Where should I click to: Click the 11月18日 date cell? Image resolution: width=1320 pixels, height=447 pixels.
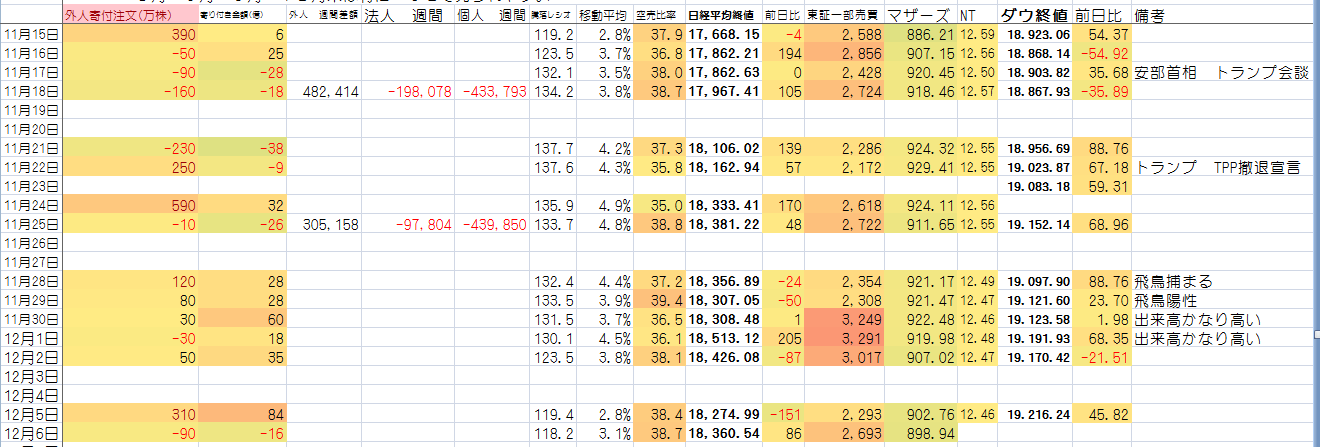point(31,91)
